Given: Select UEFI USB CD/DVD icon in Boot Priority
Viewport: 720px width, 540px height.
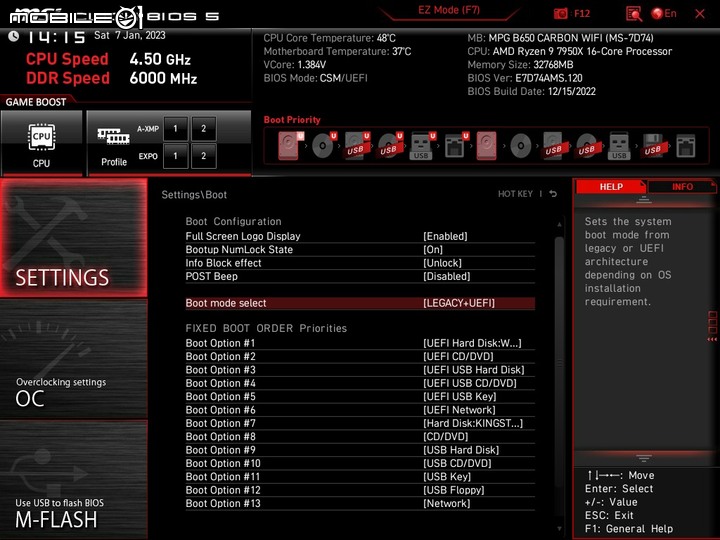Looking at the screenshot, I should click(390, 146).
